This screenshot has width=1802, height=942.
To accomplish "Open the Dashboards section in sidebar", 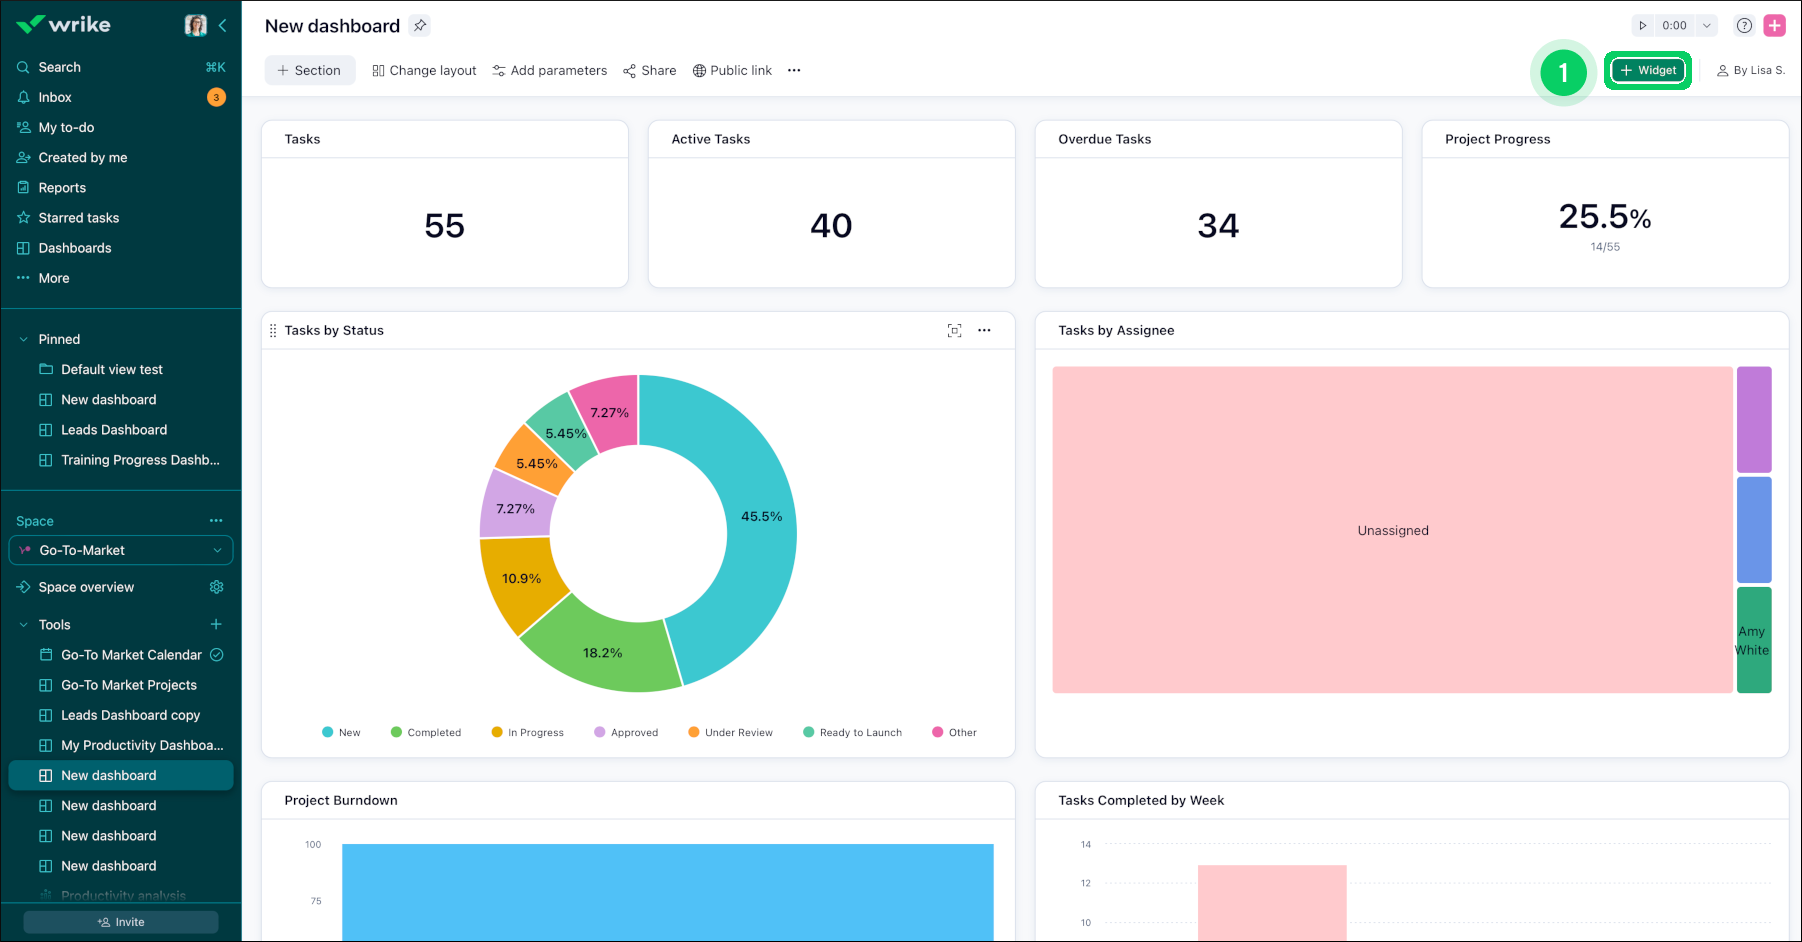I will pos(74,248).
